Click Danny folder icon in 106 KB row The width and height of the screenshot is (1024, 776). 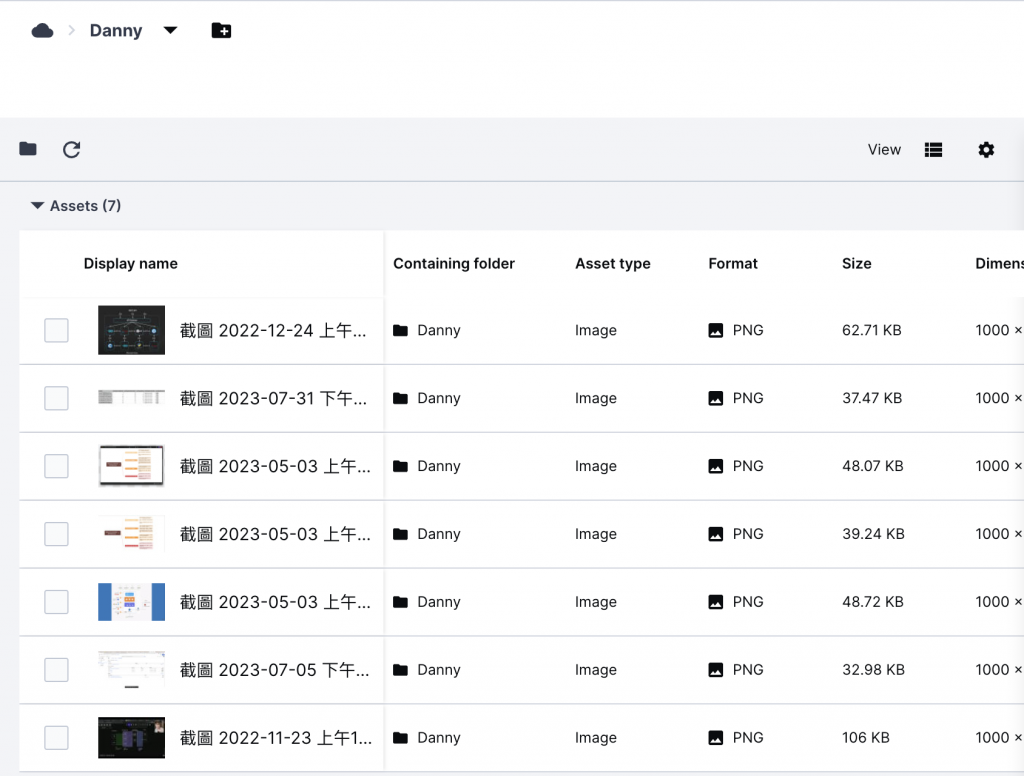(400, 738)
